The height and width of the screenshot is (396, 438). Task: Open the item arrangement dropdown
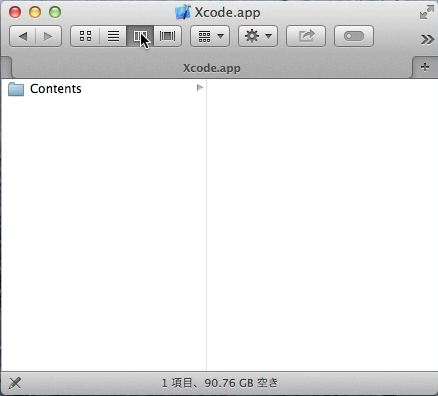(210, 36)
